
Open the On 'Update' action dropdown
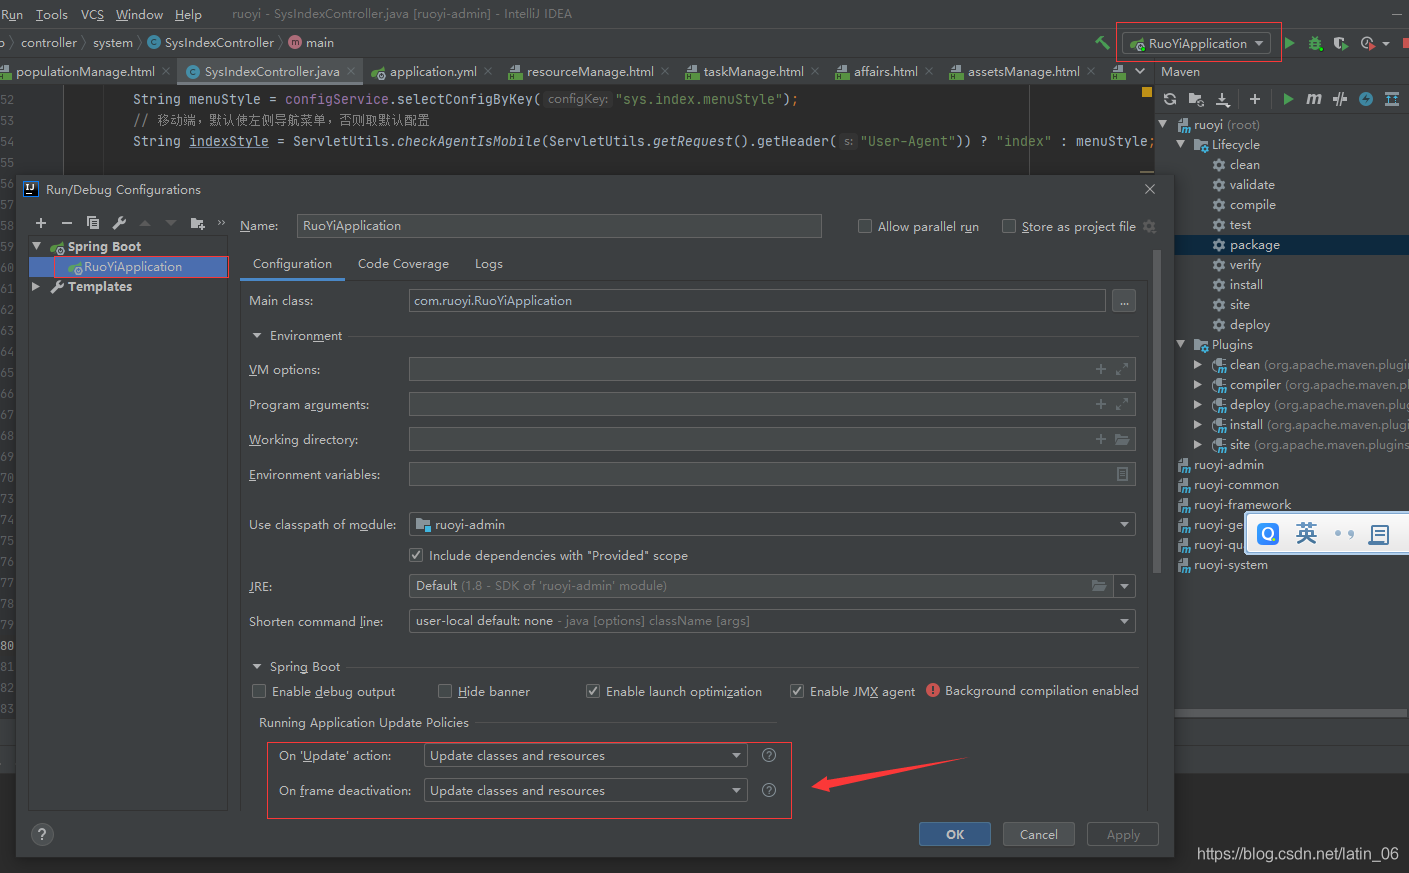coord(737,755)
